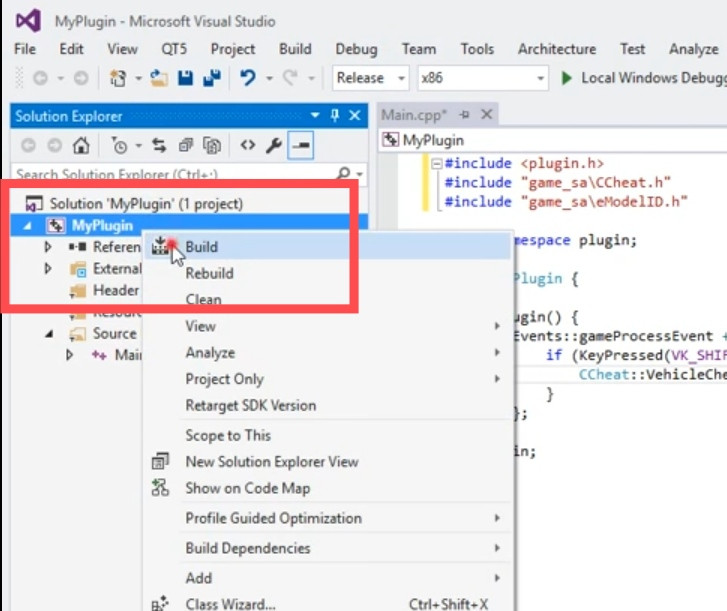Click the Pending Changes Filter clock icon
This screenshot has width=727, height=611.
pyautogui.click(x=119, y=146)
